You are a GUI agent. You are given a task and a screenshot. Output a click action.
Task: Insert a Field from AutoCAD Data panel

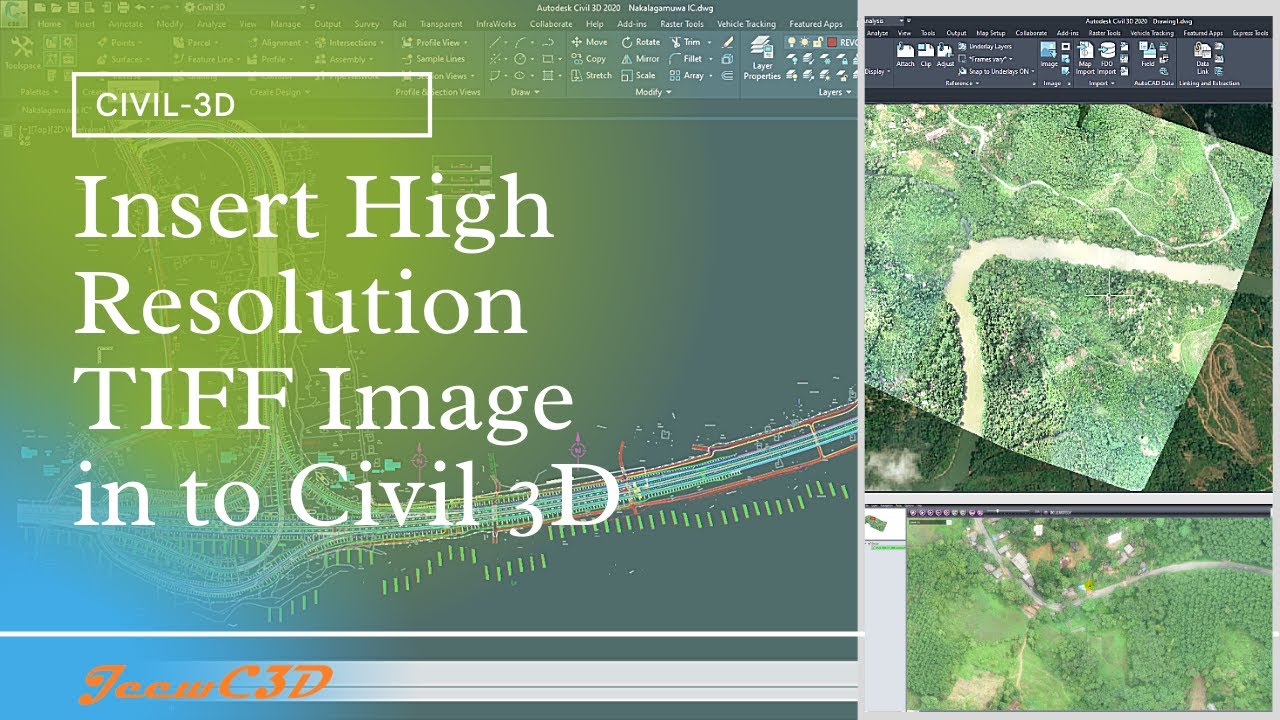click(x=1148, y=54)
